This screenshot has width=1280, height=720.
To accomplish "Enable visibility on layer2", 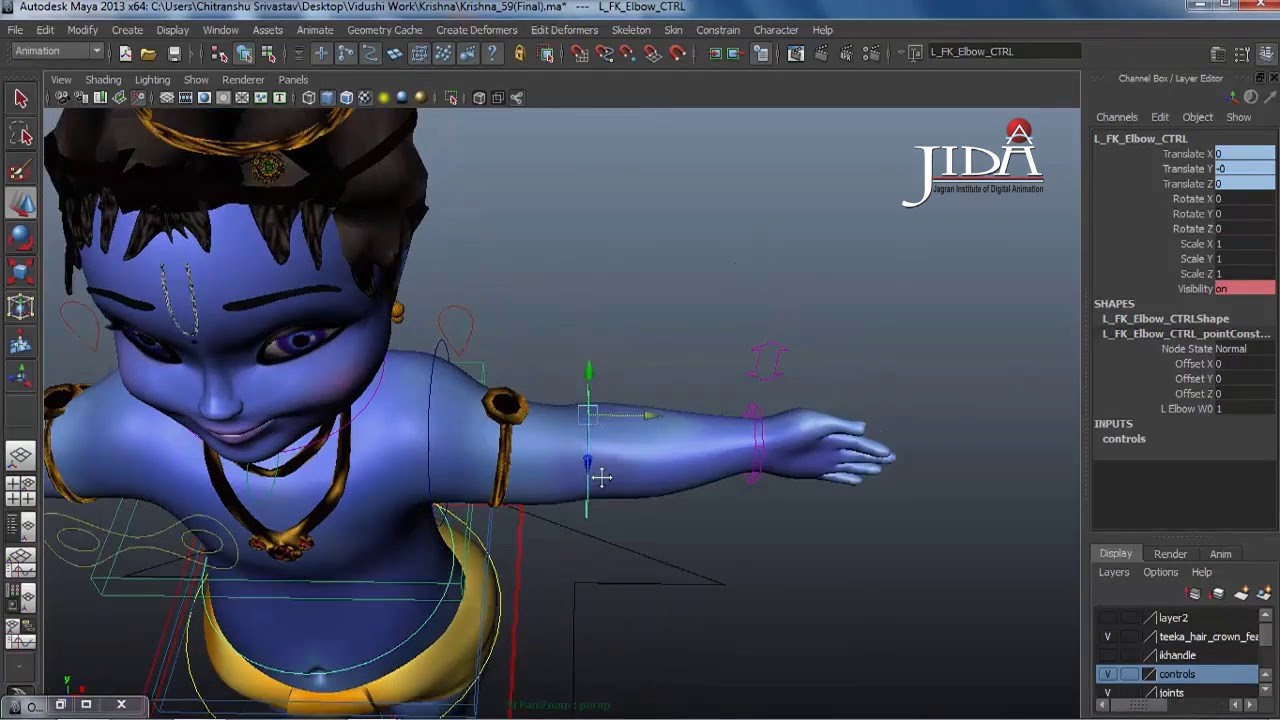I will coord(1108,618).
